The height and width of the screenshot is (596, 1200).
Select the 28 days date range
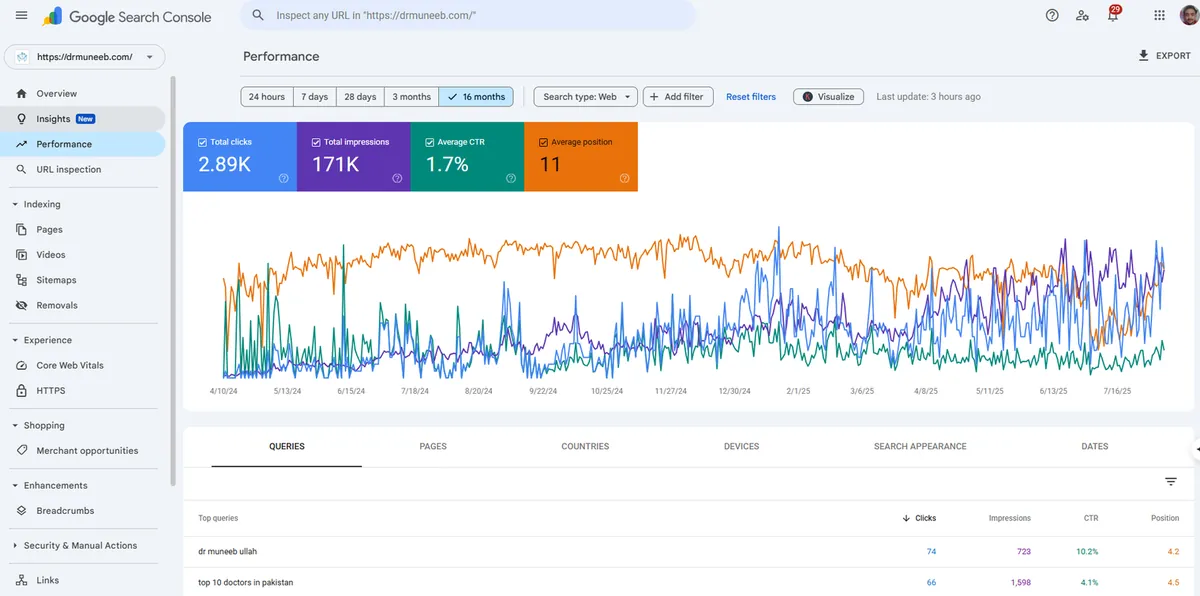[x=360, y=97]
